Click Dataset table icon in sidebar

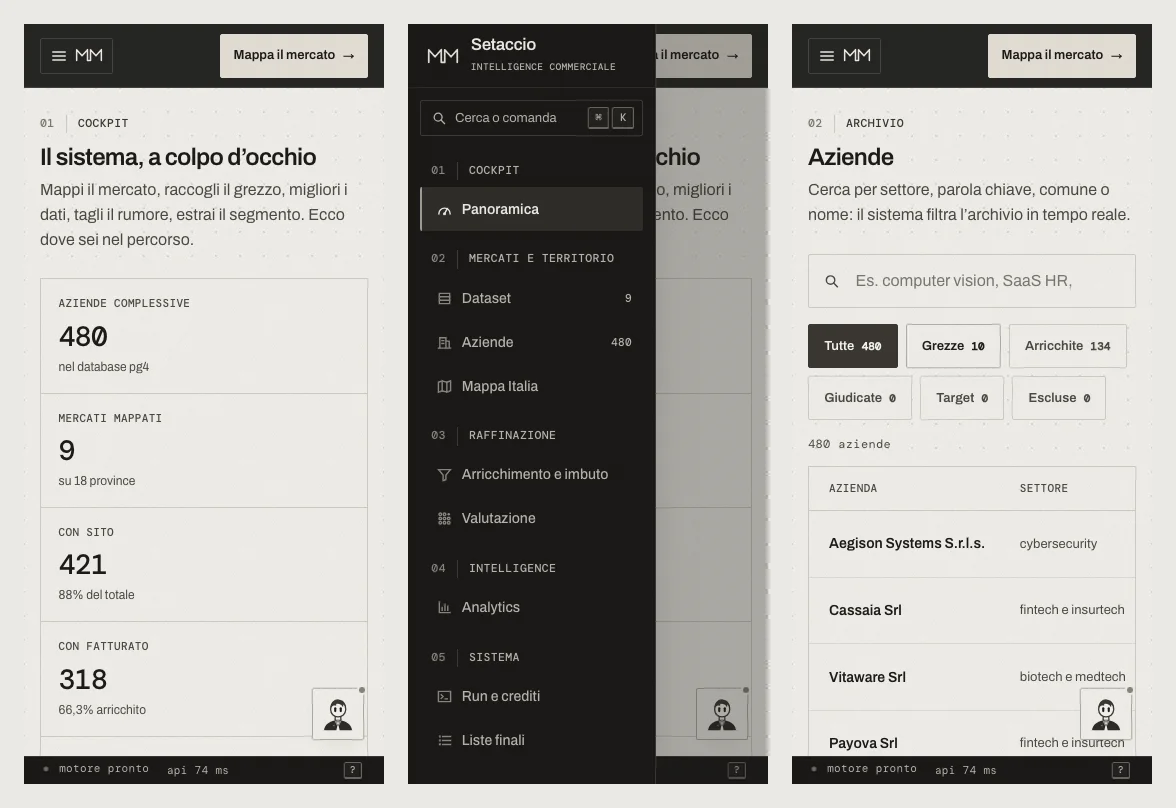[444, 299]
